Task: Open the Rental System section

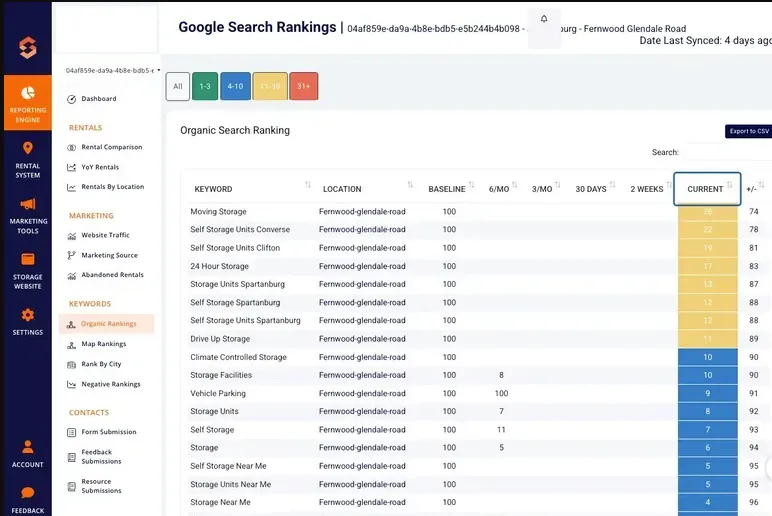Action: [x=28, y=160]
